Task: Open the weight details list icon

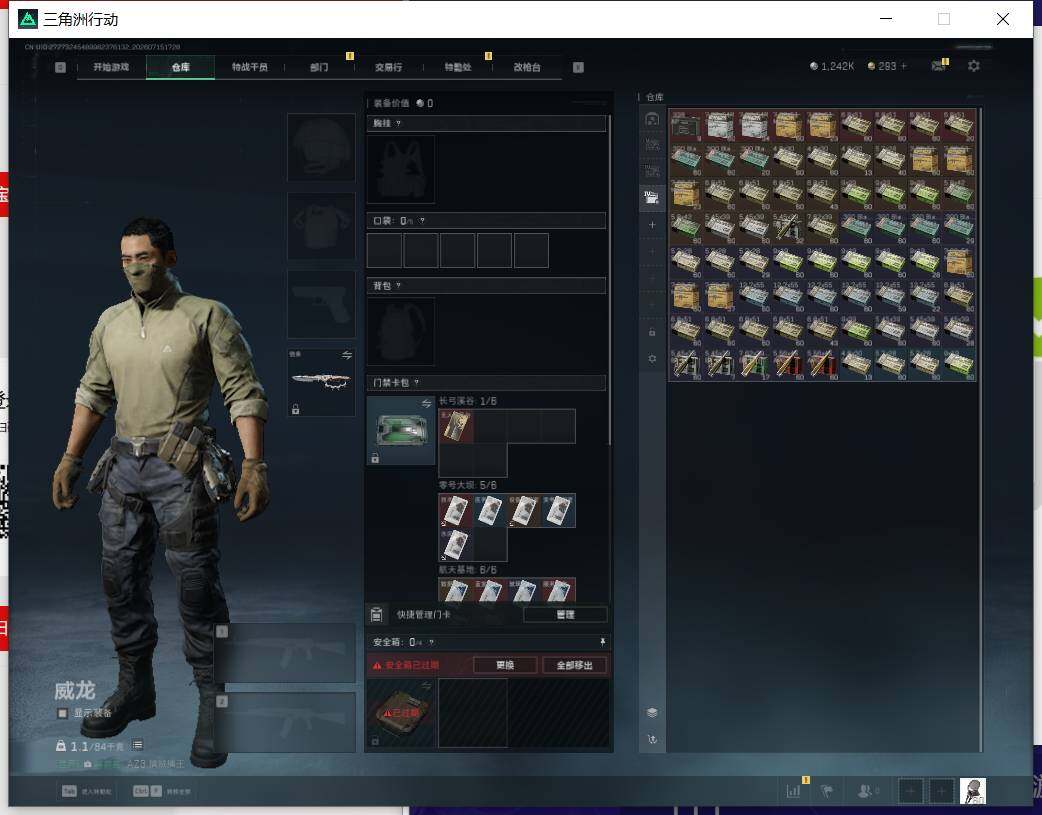Action: click(x=138, y=745)
